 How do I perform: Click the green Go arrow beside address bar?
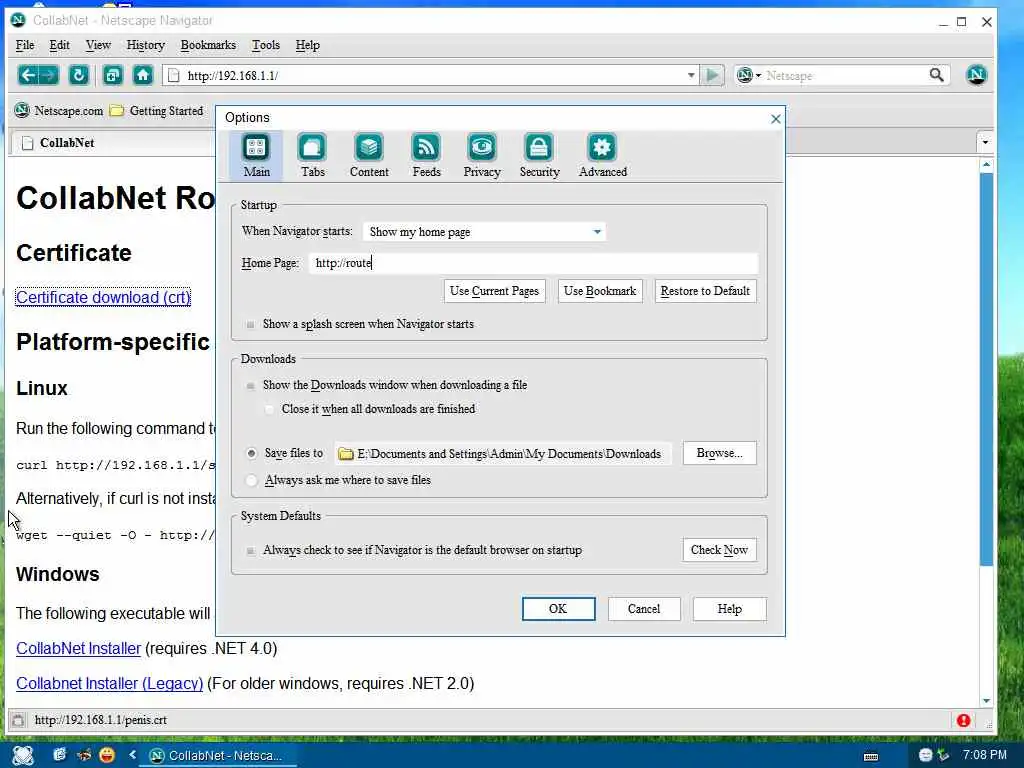coord(712,75)
